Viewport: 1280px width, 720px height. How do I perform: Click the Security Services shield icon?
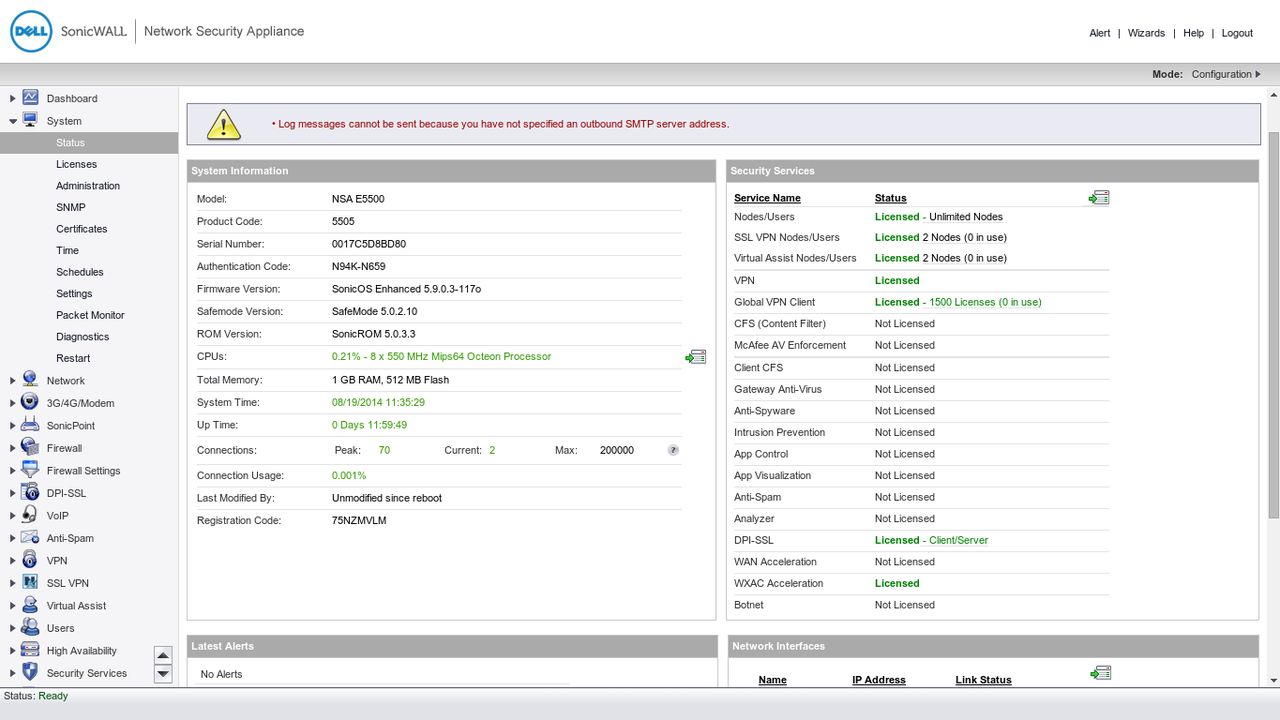[x=30, y=673]
